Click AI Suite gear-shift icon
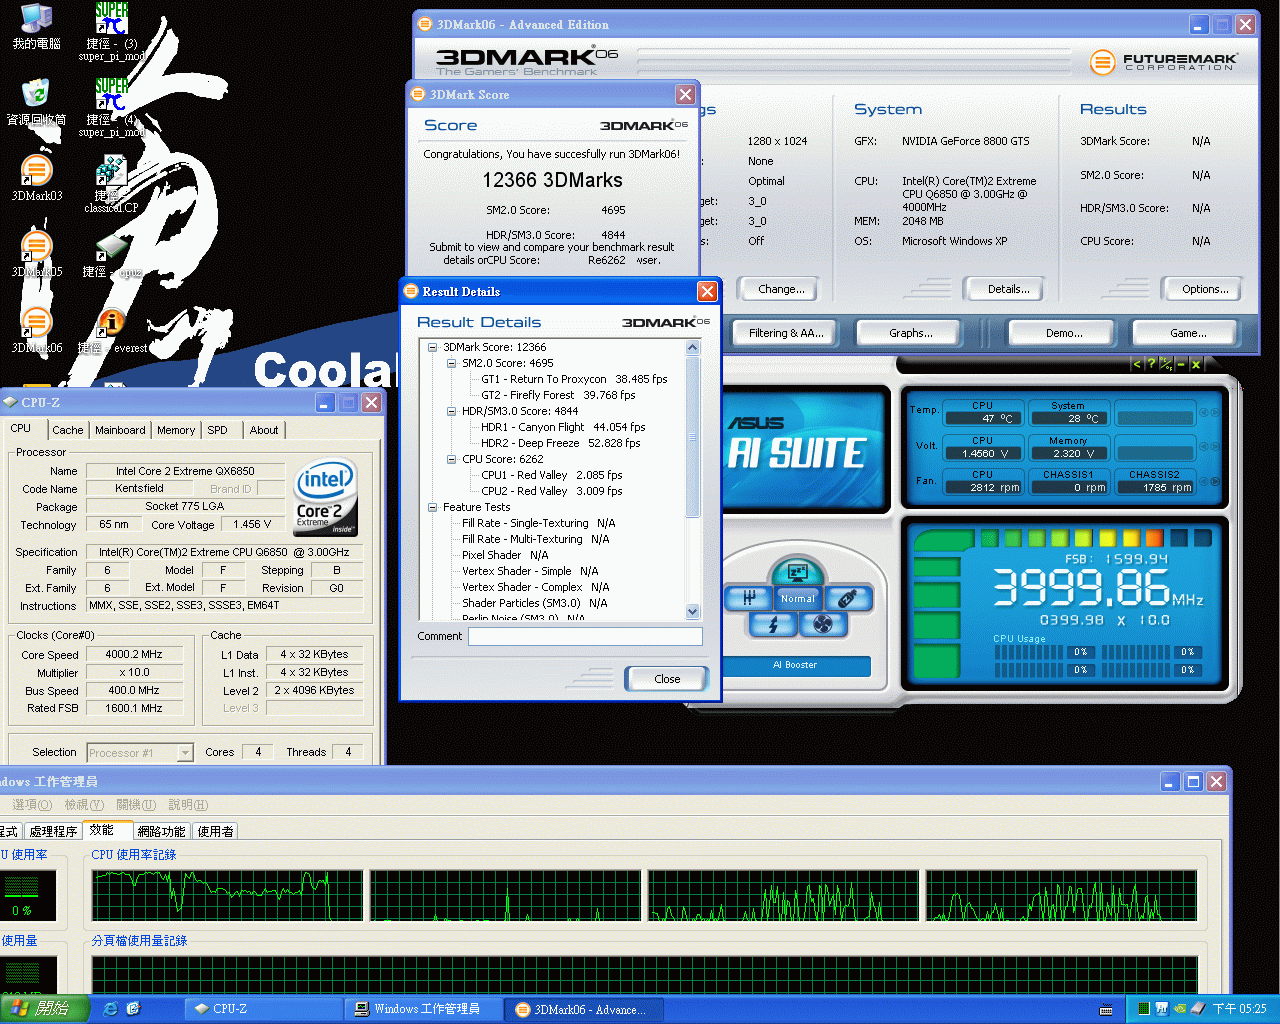 749,598
